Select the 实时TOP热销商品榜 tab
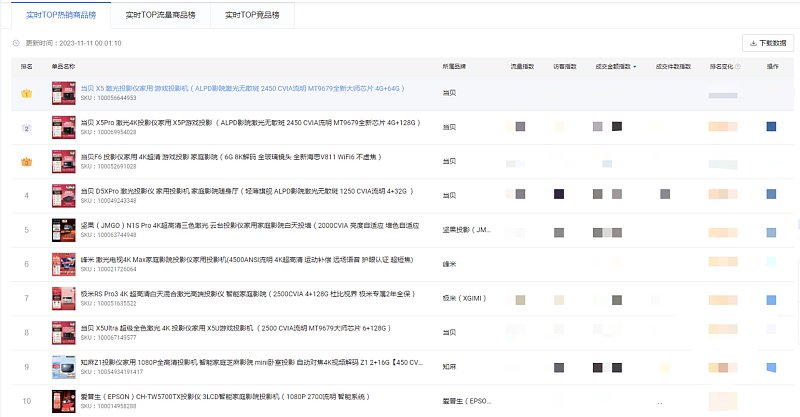800x417 pixels. click(57, 16)
